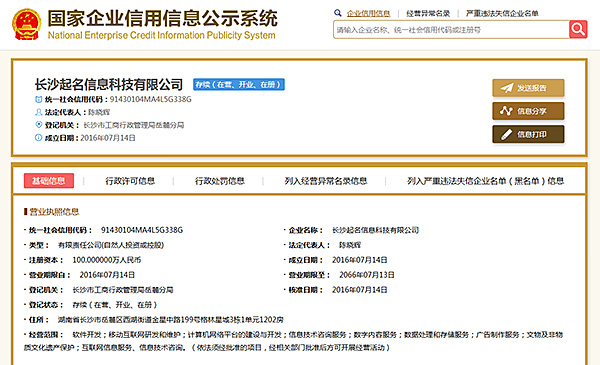Image resolution: width=600 pixels, height=365 pixels.
Task: Switch to the 列入严重违法失信企业名单（黑名单）信息 tab
Action: 485,181
